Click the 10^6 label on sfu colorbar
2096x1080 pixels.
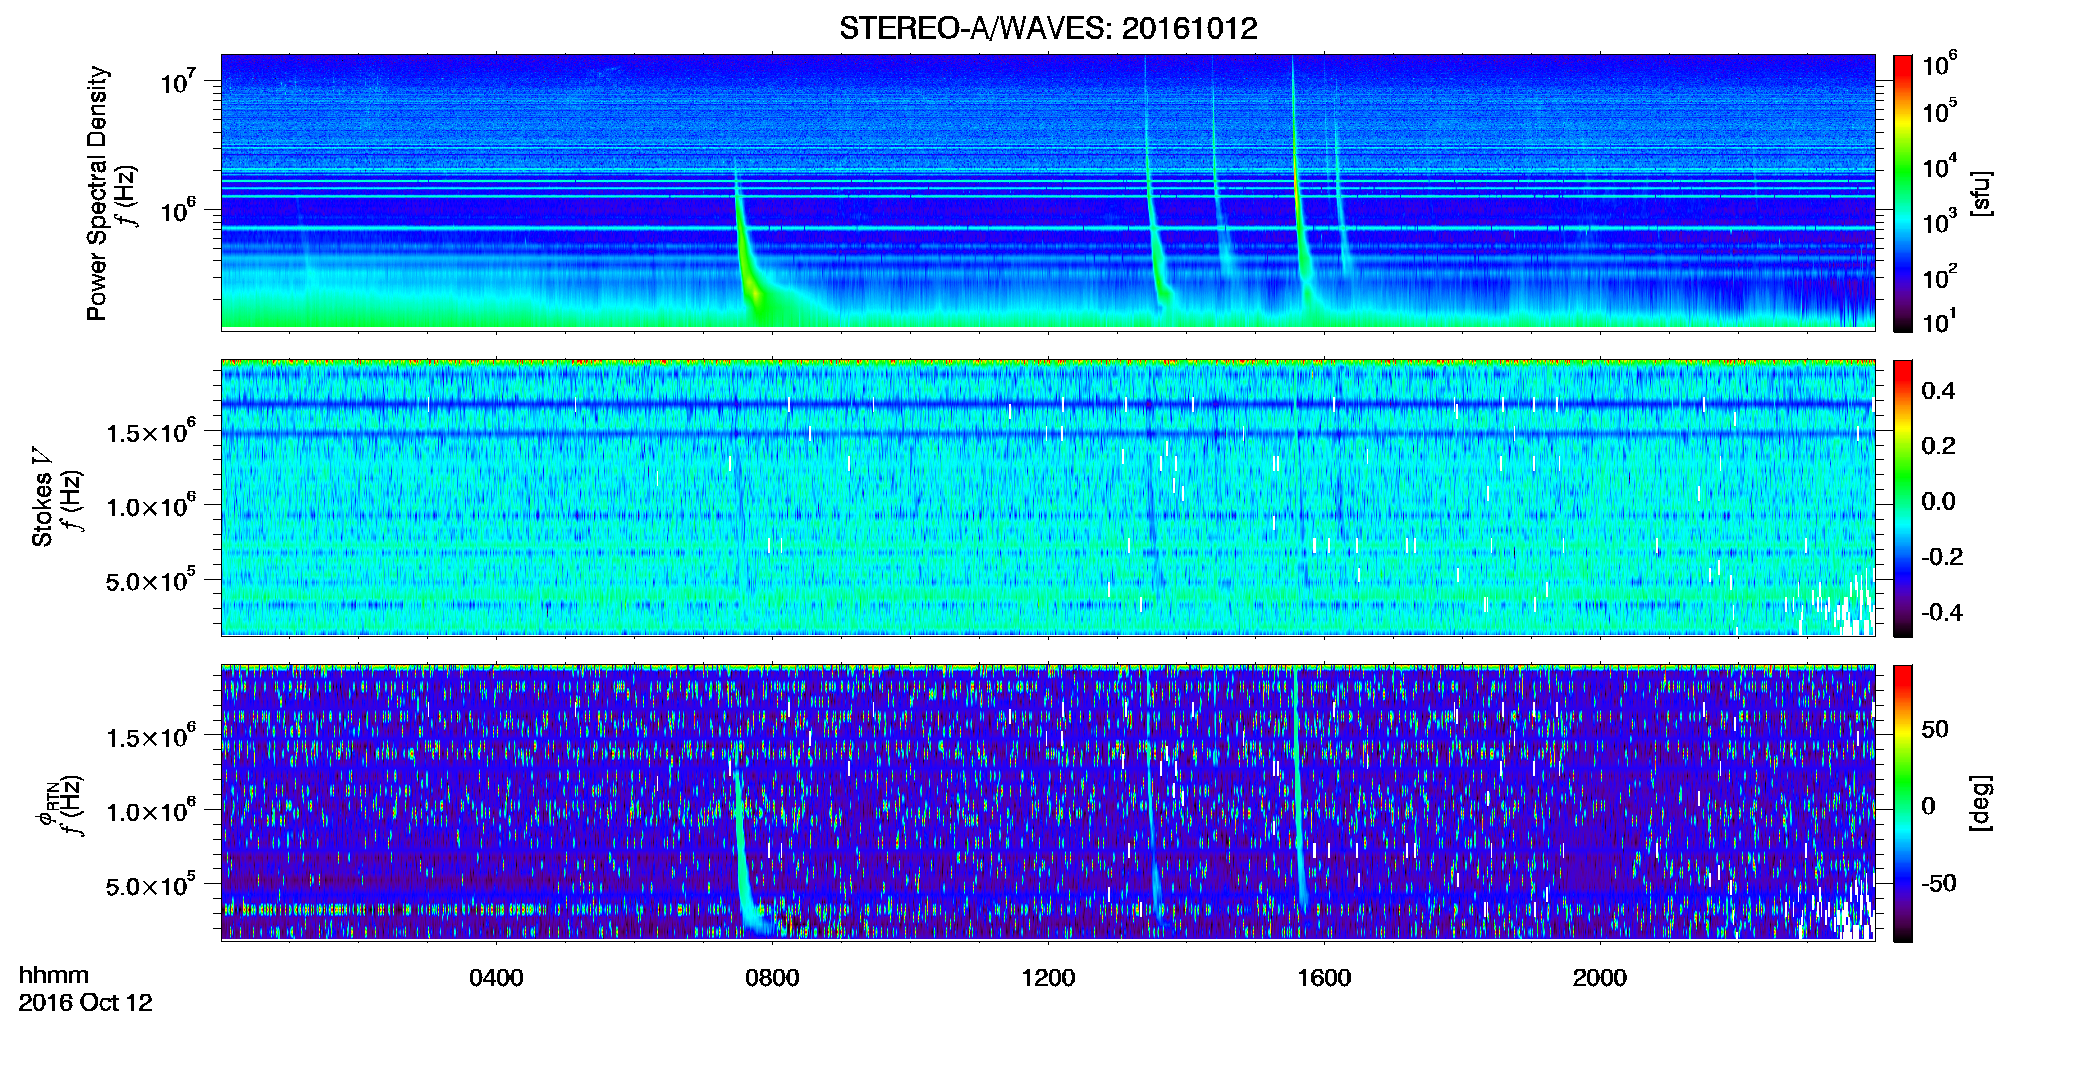pyautogui.click(x=1940, y=64)
